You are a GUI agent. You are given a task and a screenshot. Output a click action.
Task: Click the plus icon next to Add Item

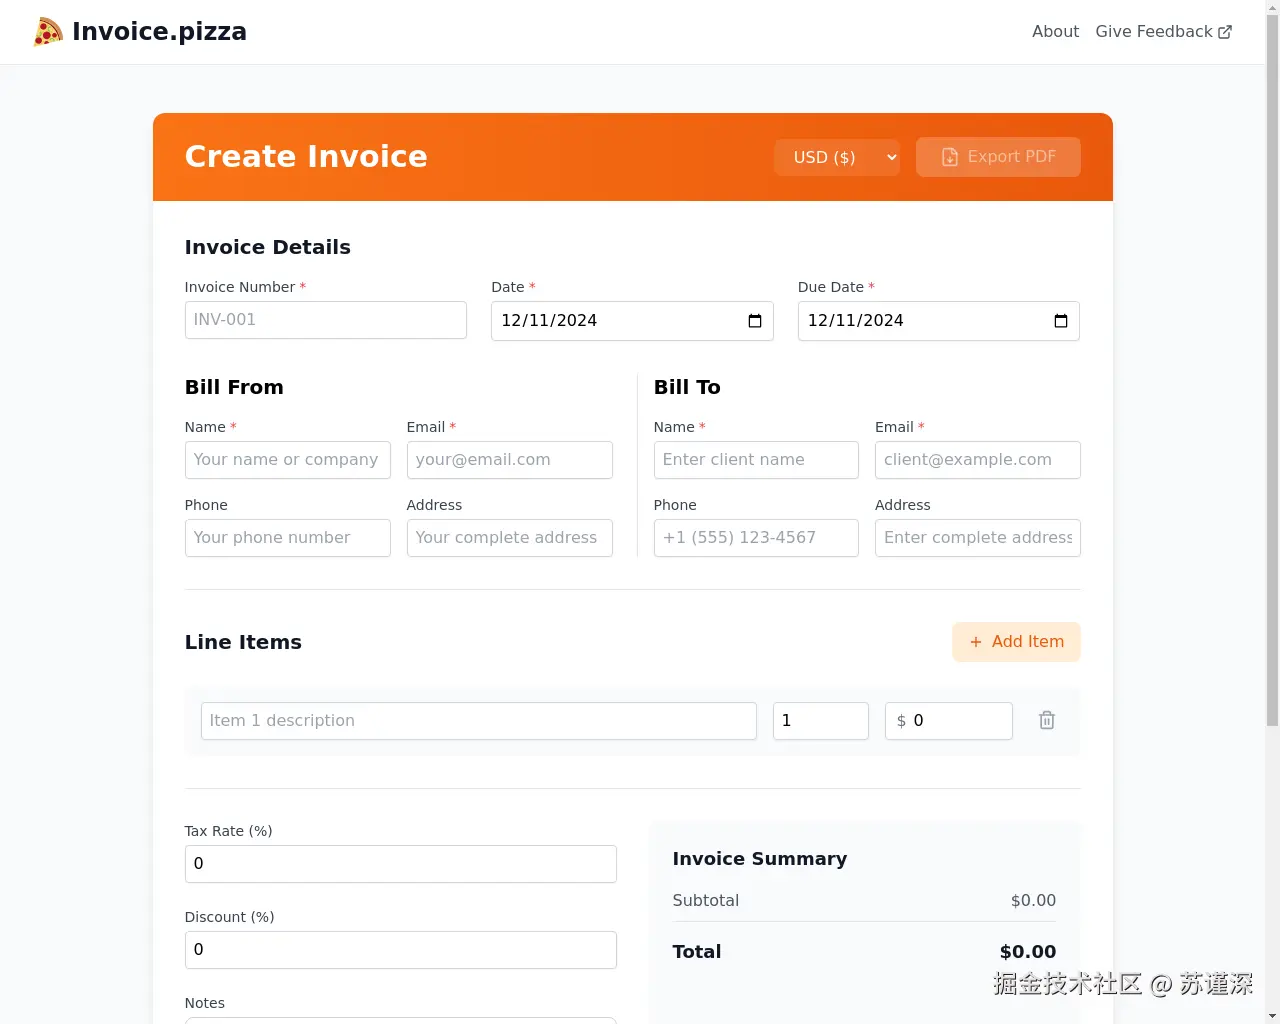pyautogui.click(x=976, y=642)
